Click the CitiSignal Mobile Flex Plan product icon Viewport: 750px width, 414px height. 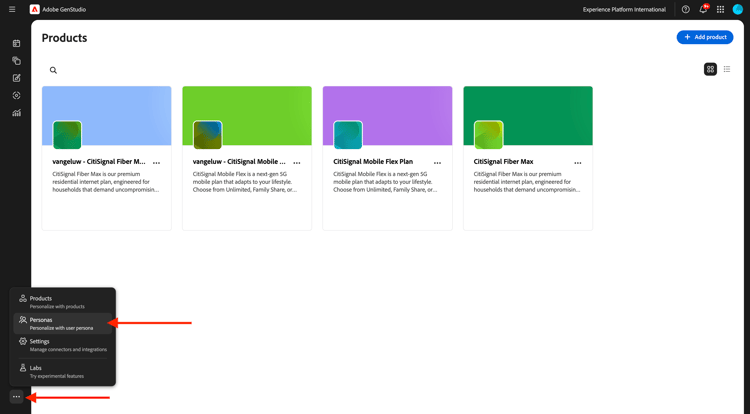point(348,135)
